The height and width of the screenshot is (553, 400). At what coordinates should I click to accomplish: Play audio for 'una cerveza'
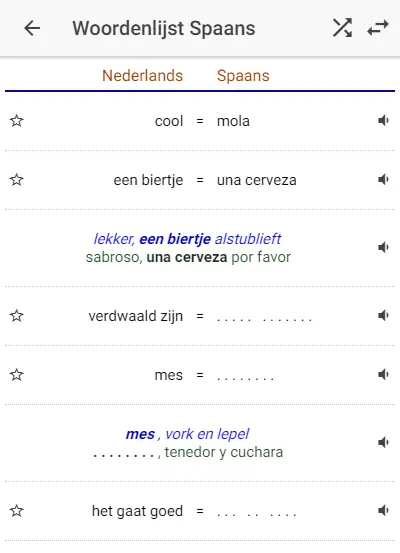383,180
